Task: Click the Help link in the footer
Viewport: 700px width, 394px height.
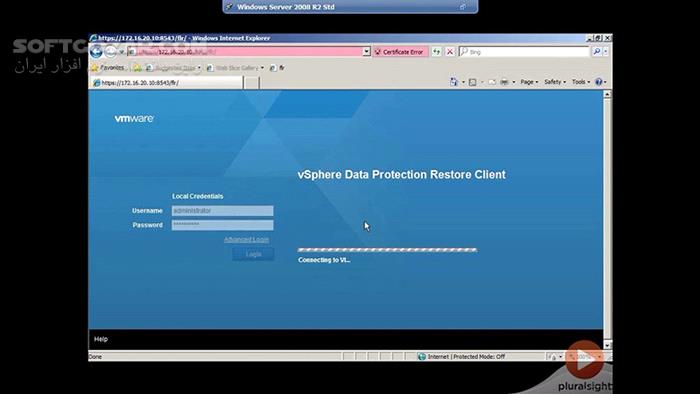Action: coord(101,339)
